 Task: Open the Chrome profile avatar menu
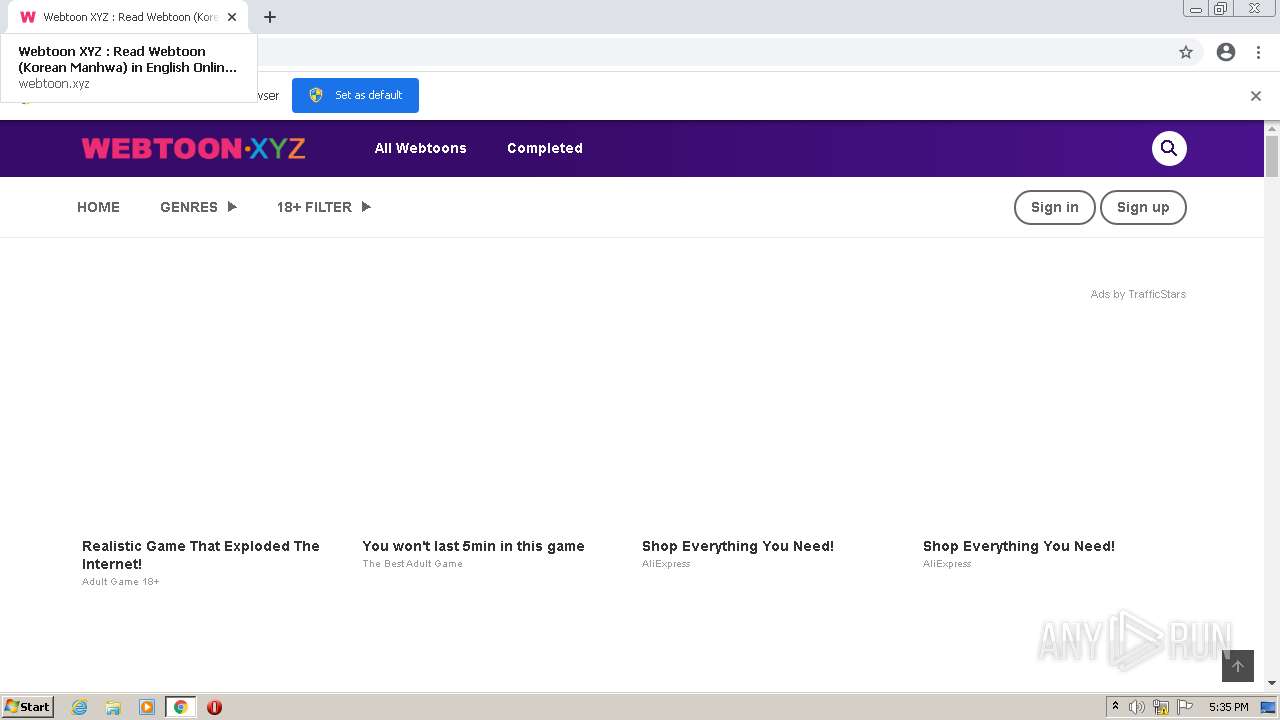pyautogui.click(x=1226, y=52)
